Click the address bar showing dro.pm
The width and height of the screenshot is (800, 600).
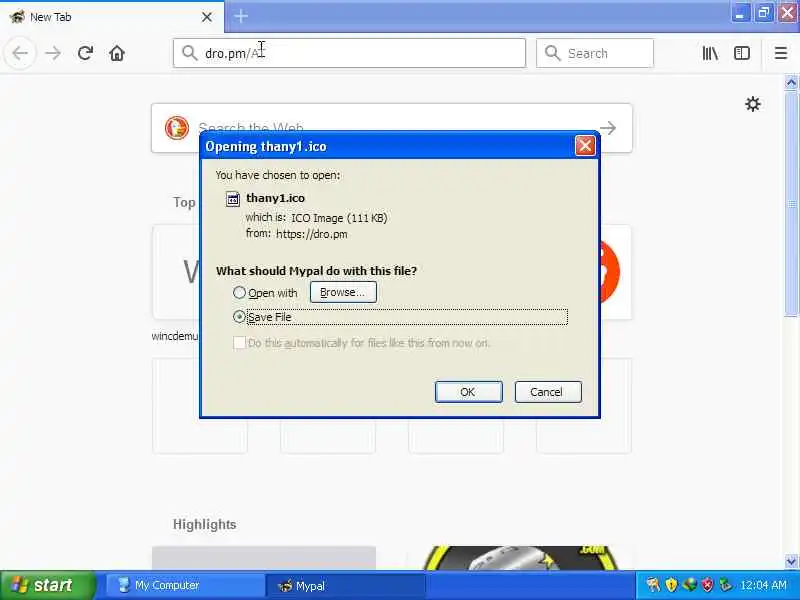[x=349, y=53]
